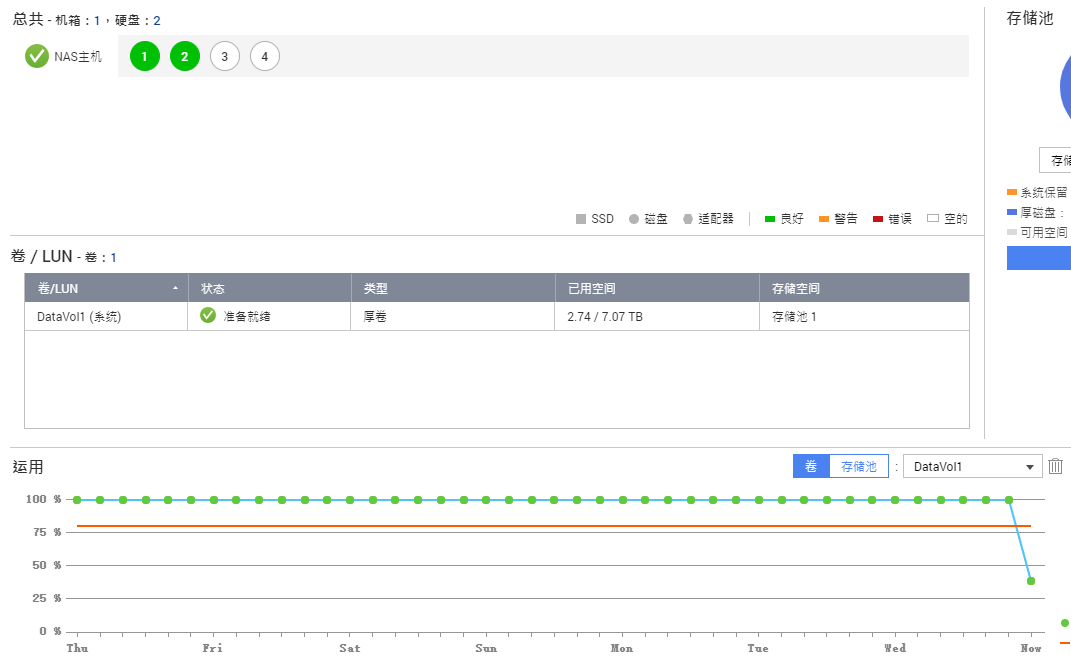Image resolution: width=1071 pixels, height=664 pixels.
Task: Select the DataVol1 (系统) volume row
Action: point(497,316)
